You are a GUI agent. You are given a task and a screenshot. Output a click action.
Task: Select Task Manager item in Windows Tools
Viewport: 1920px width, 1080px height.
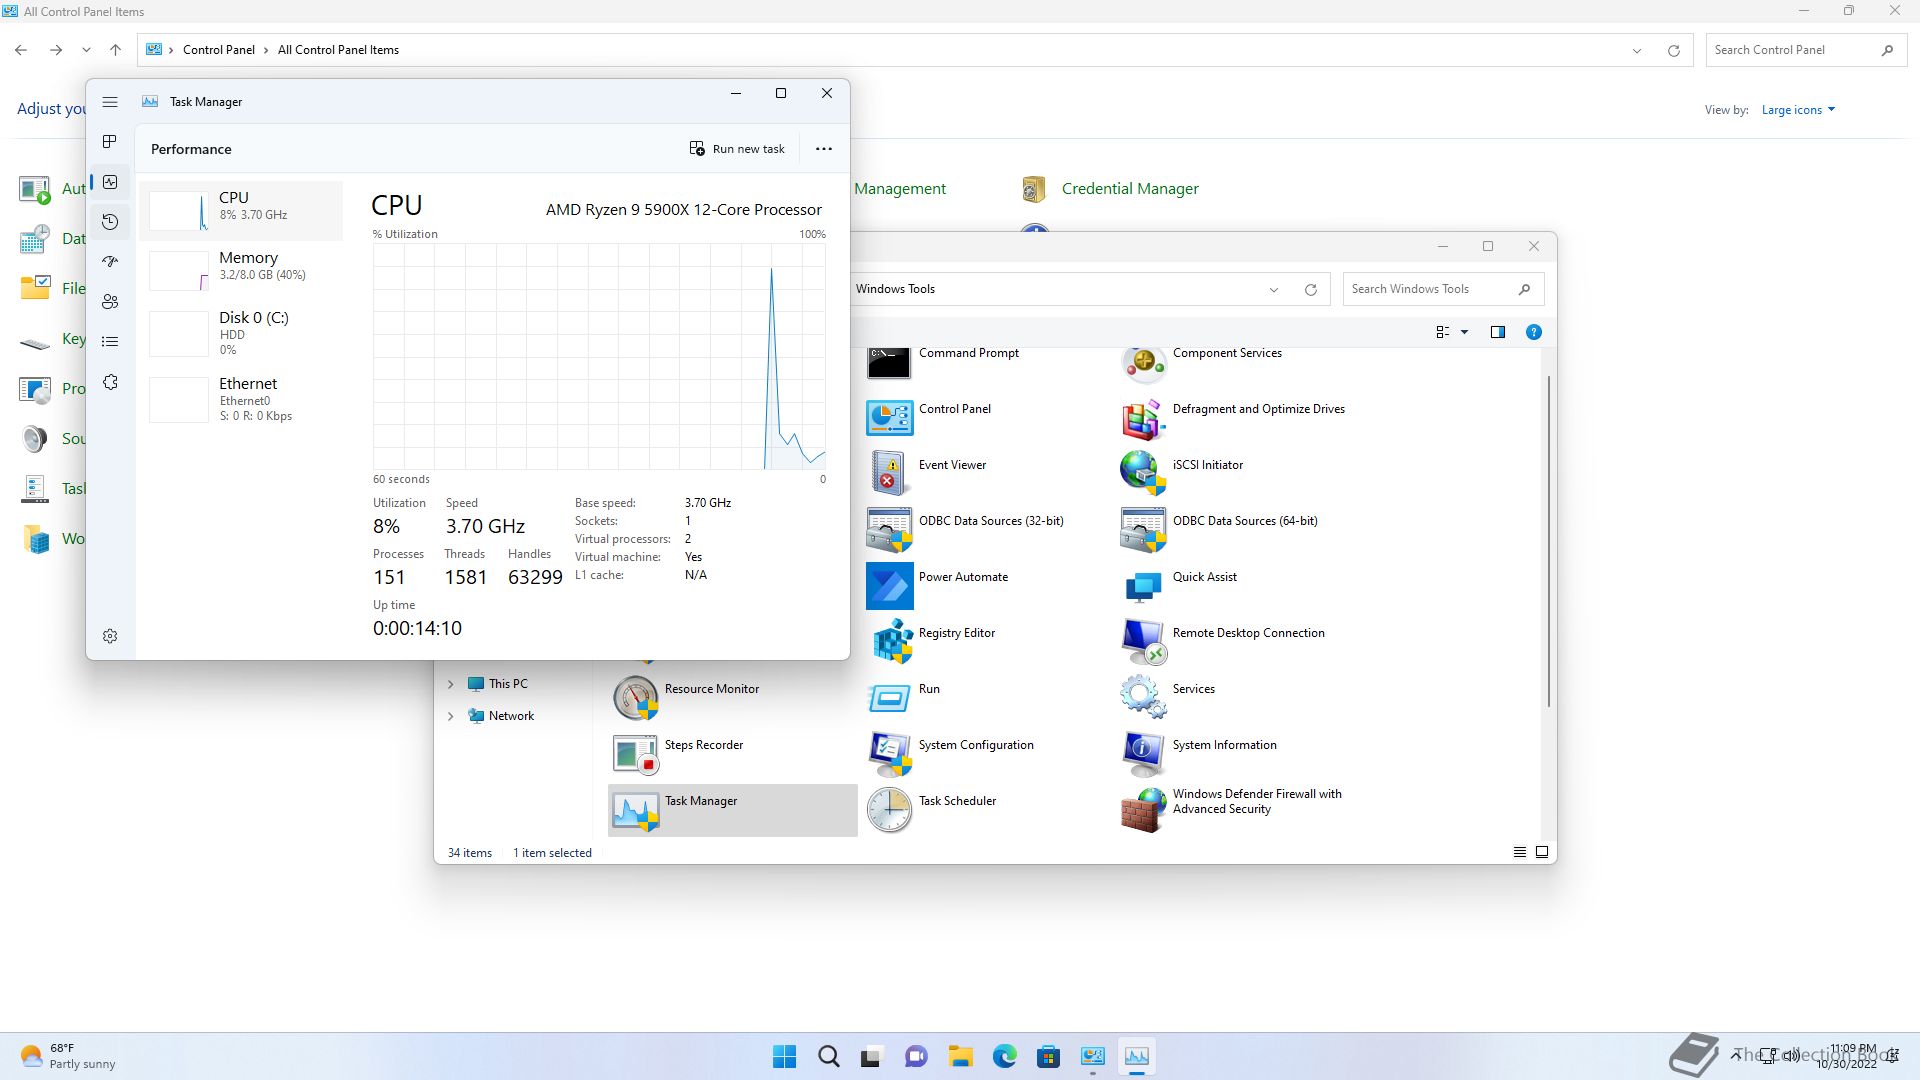coord(733,810)
